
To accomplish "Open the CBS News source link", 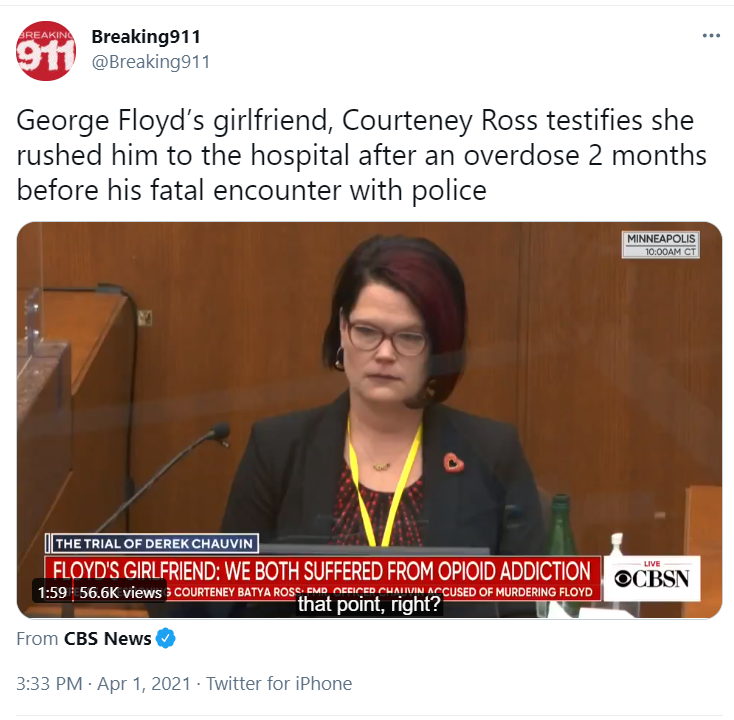I will click(x=107, y=639).
